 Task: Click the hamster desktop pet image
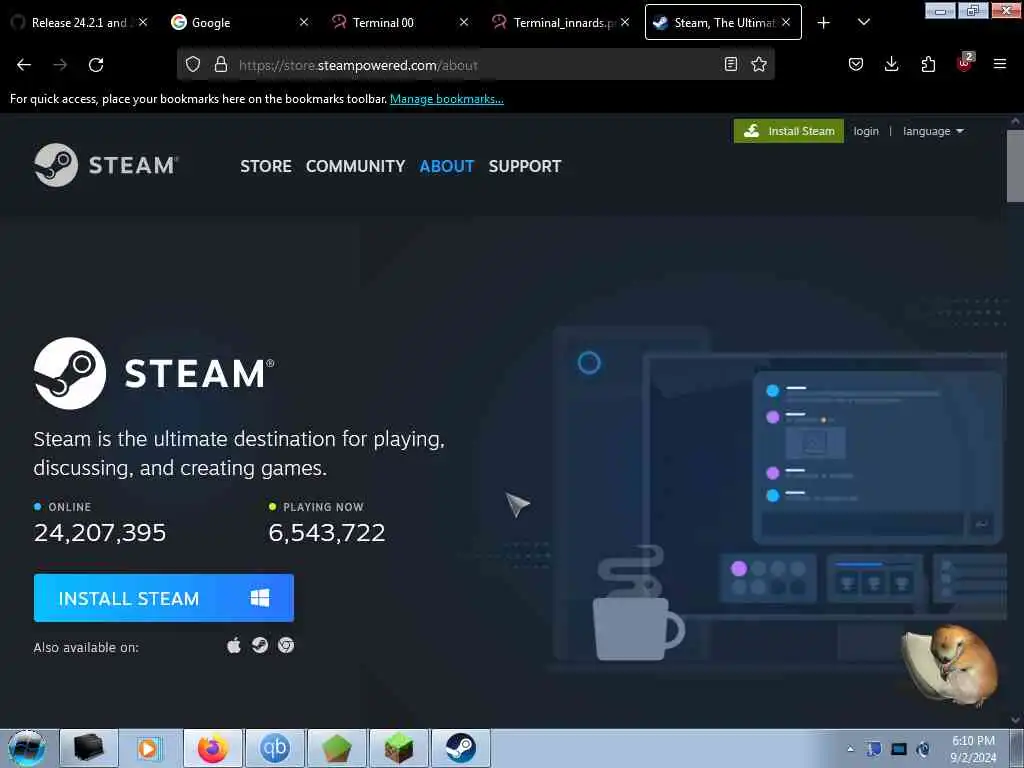tap(950, 665)
